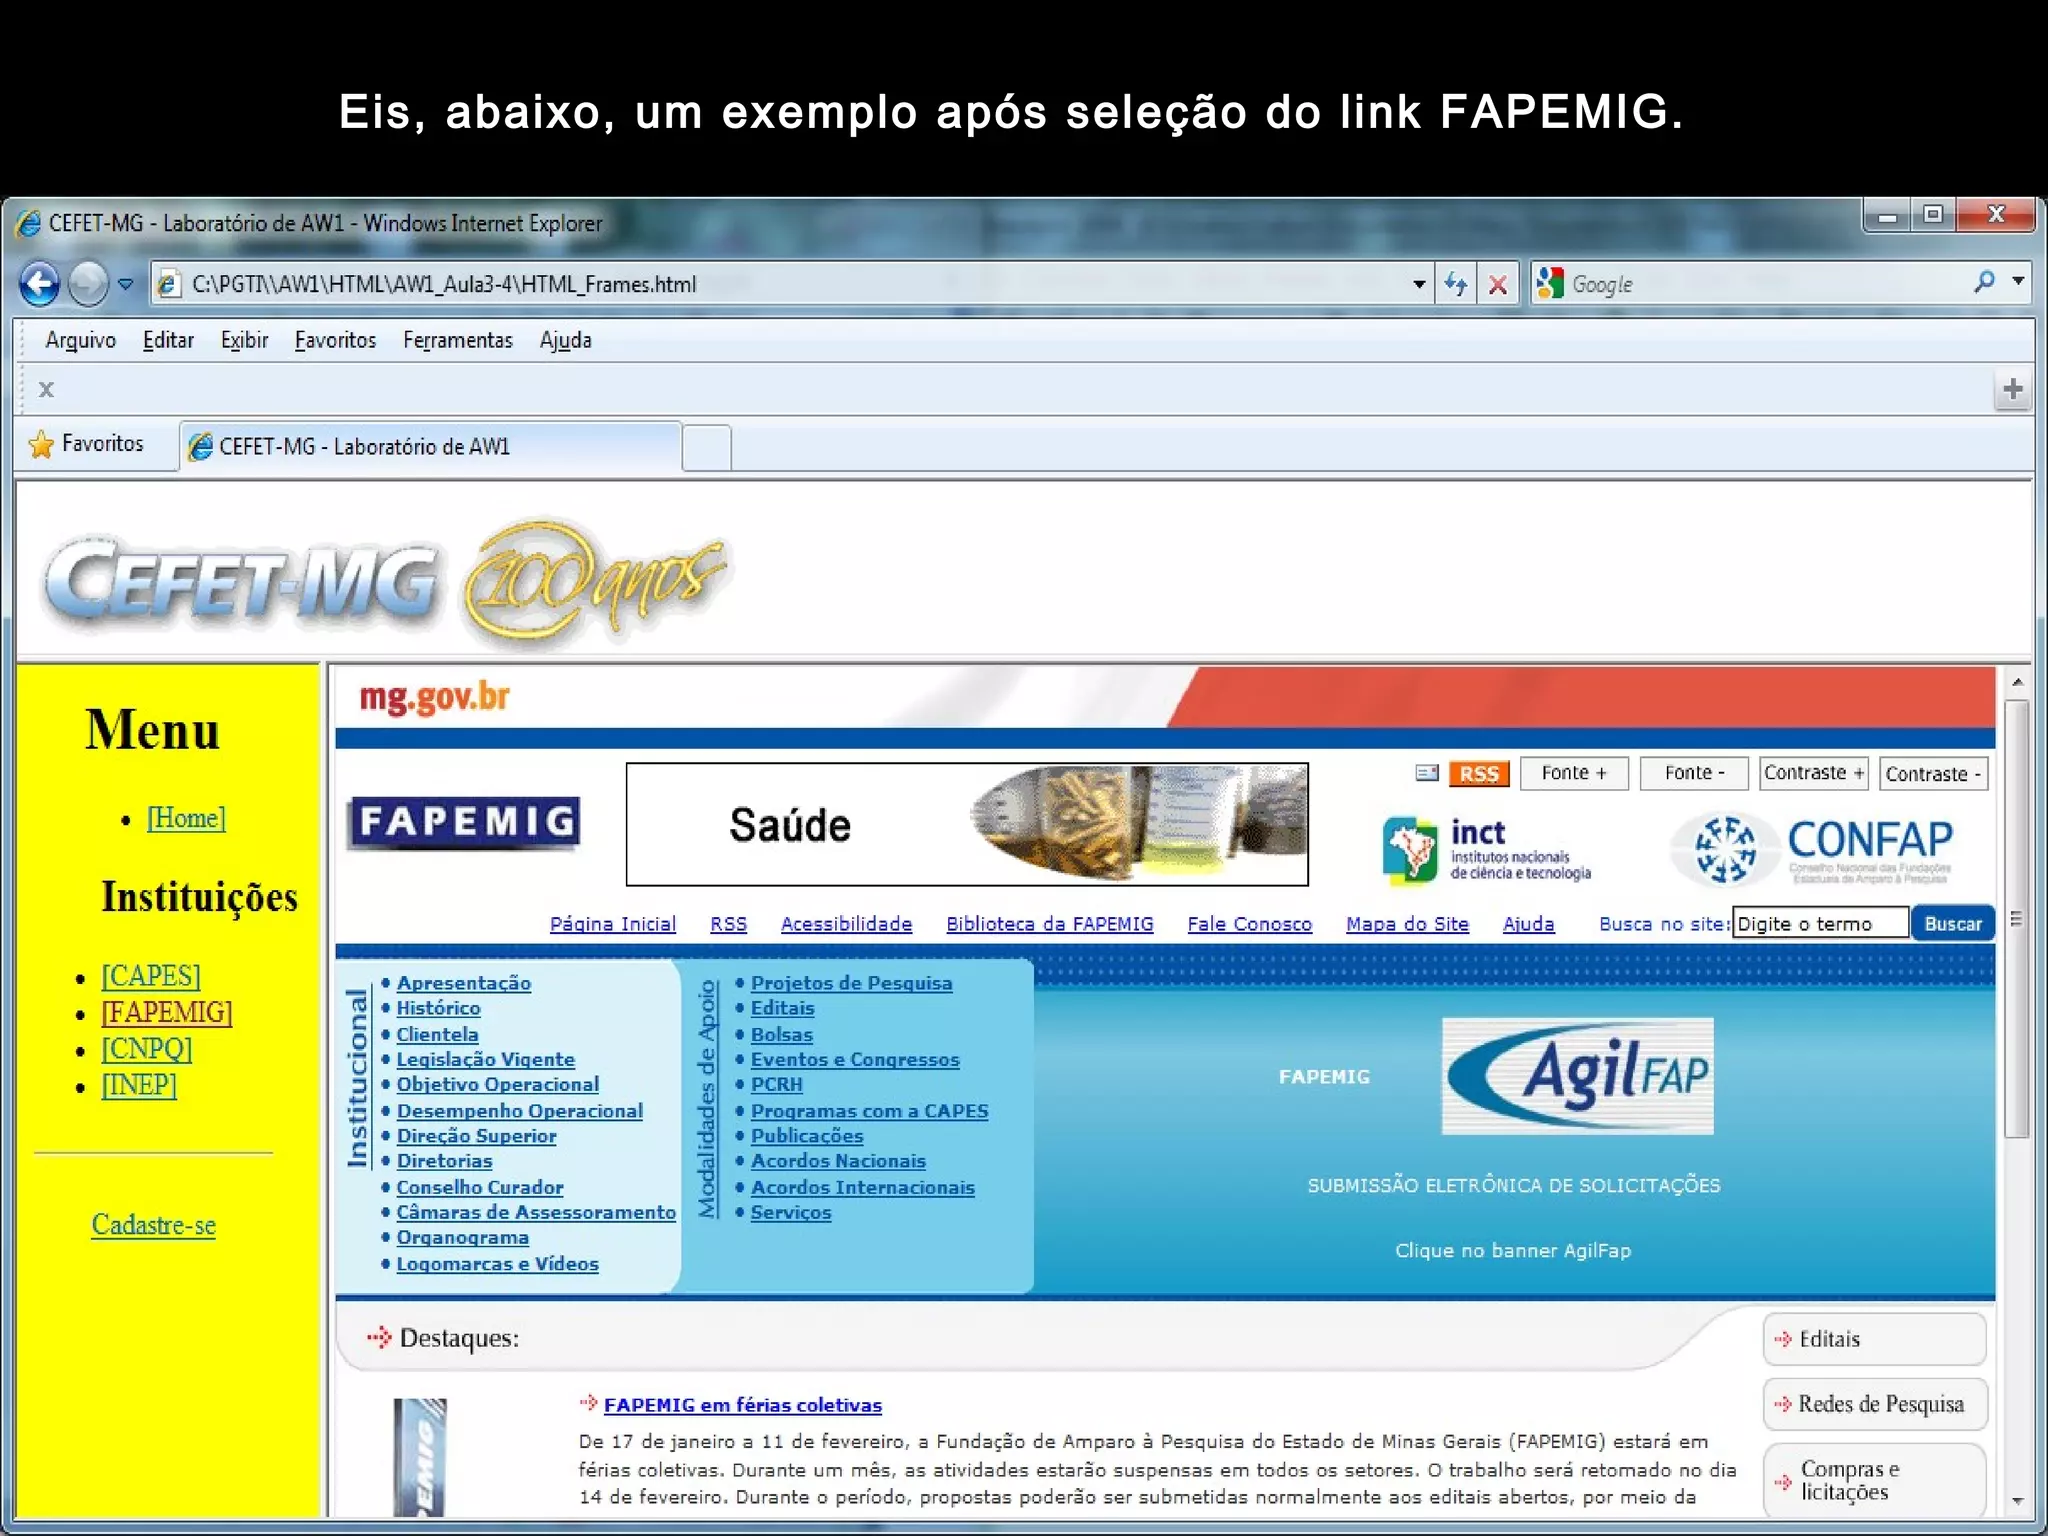Open the Favoritos star button
The width and height of the screenshot is (2048, 1536).
tap(87, 444)
